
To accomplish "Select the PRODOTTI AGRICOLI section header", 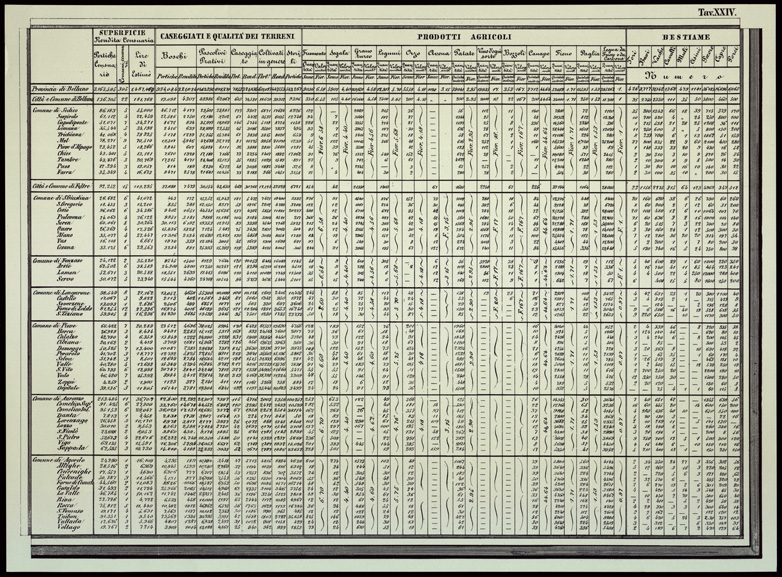I will (464, 36).
